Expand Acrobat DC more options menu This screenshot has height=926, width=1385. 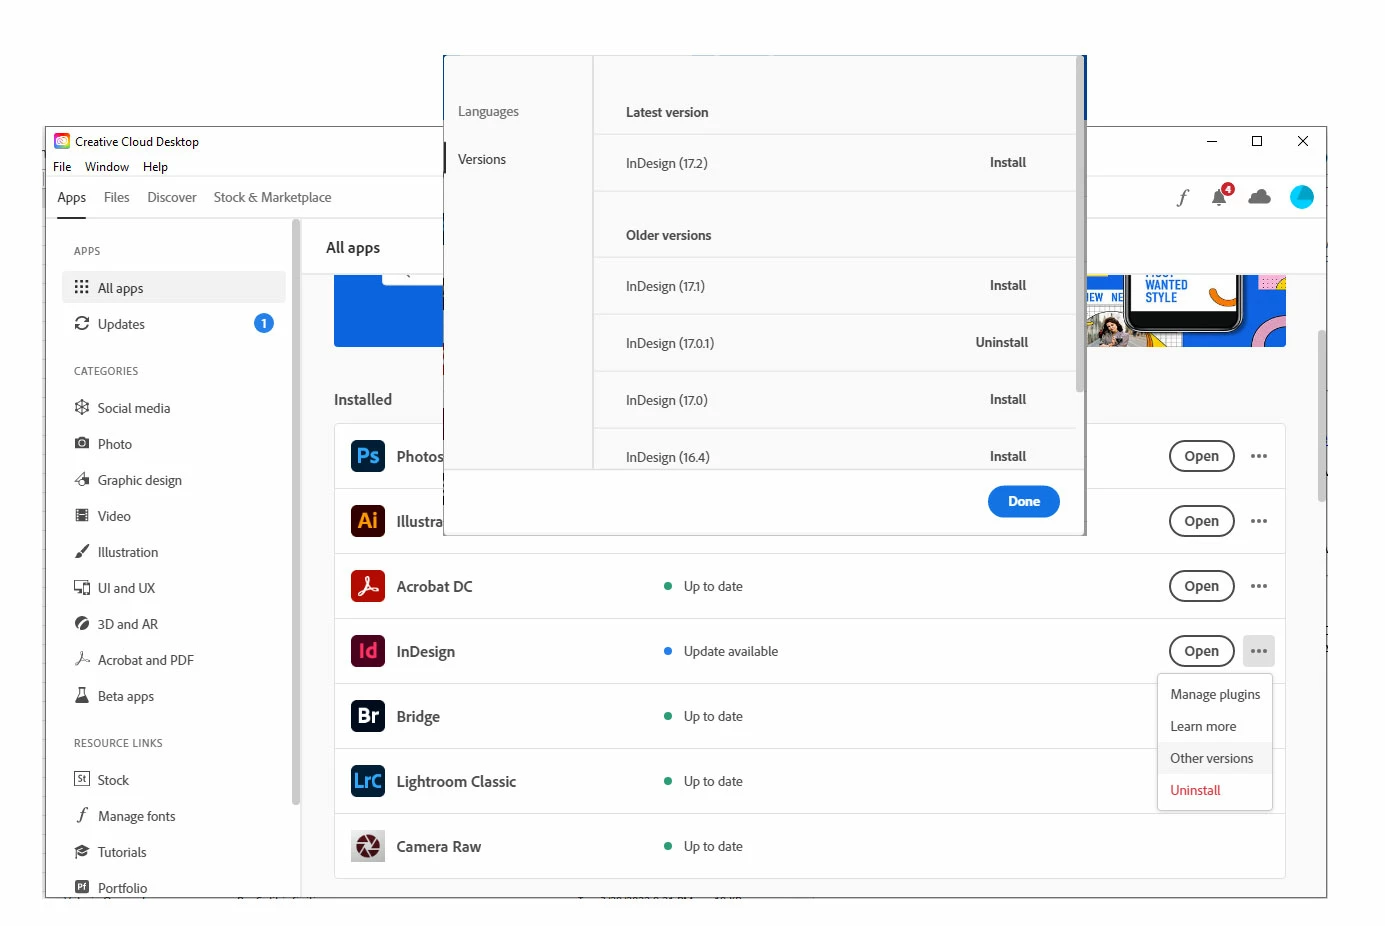pos(1259,586)
